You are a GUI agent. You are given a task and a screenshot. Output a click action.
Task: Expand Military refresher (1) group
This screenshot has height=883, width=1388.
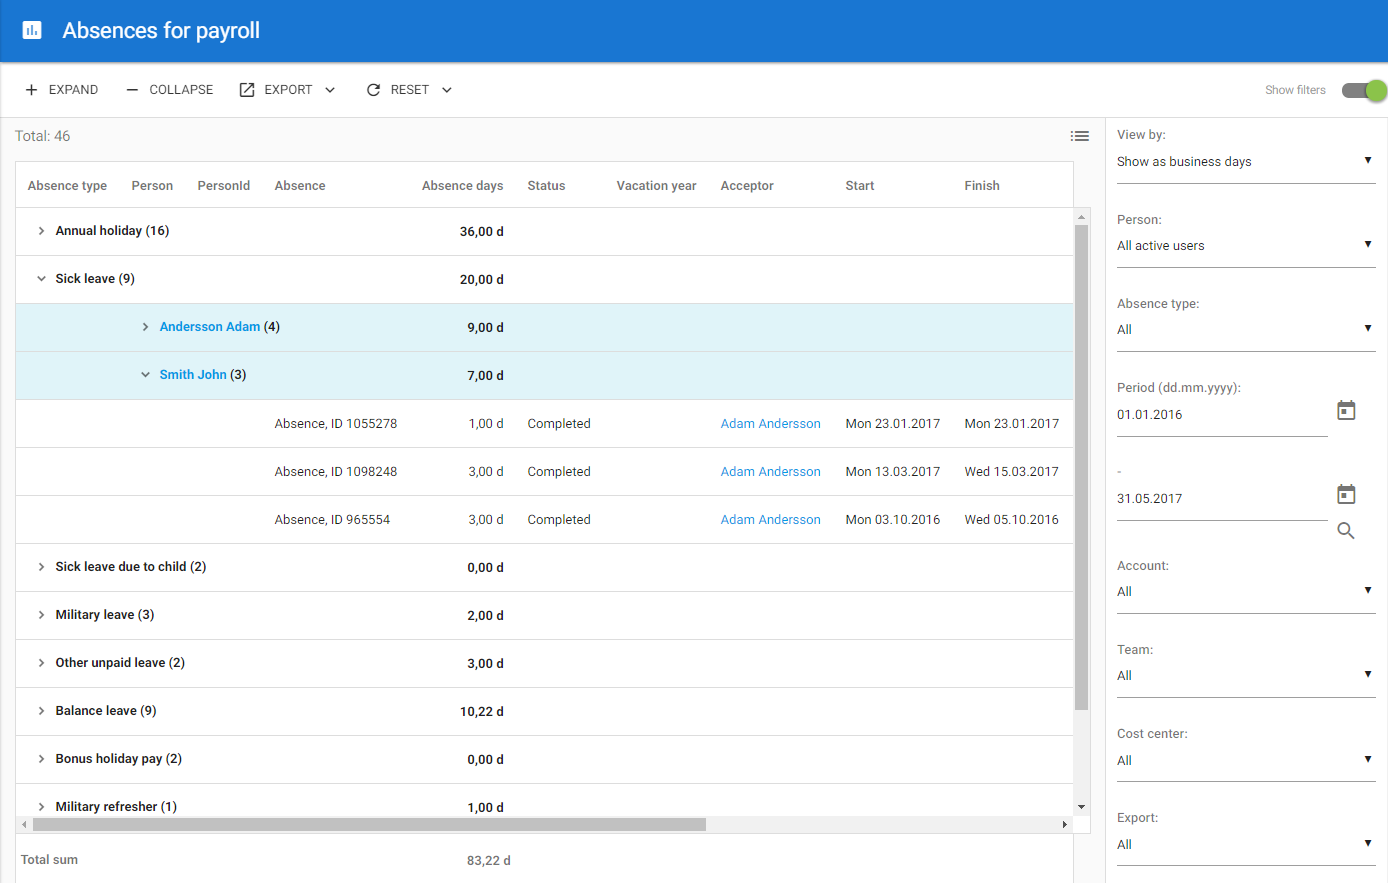(x=41, y=807)
